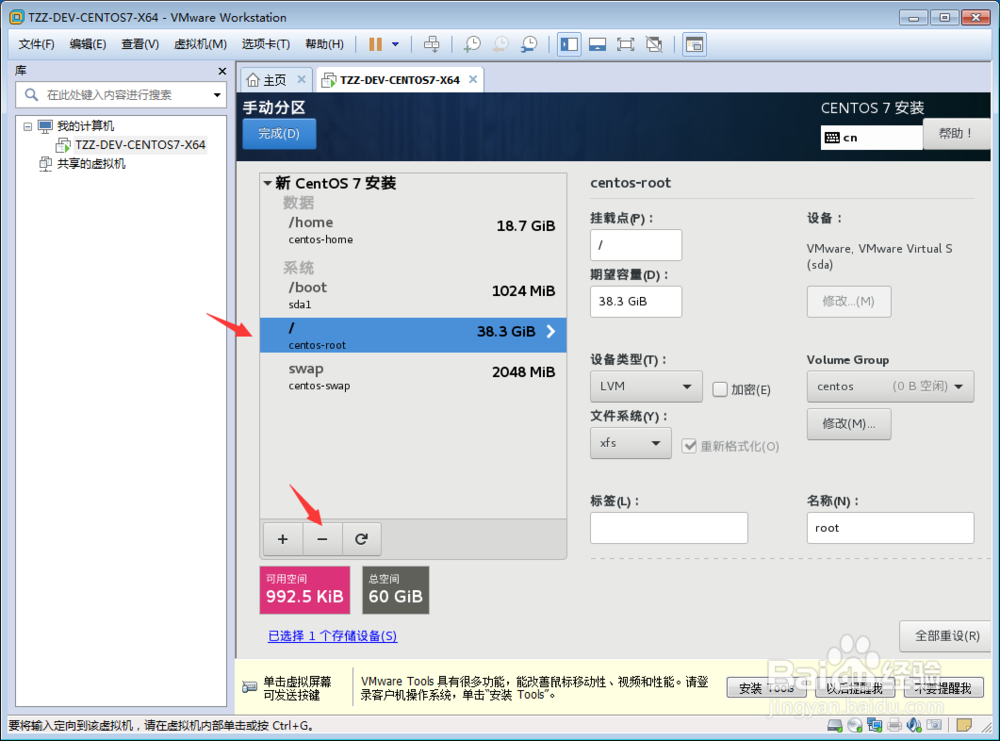Open the snapshot manager icon
Screen dimensions: 1000x741
tap(529, 44)
